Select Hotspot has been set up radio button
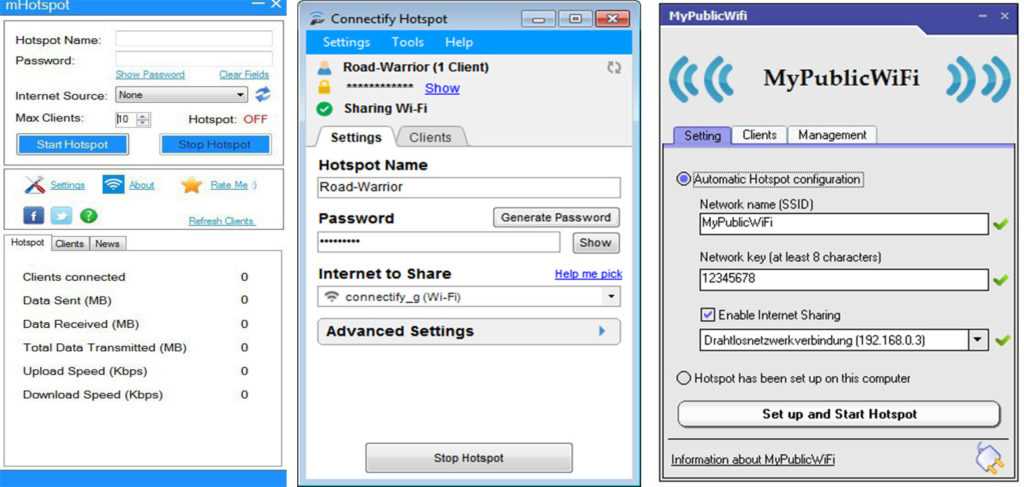Image resolution: width=1024 pixels, height=487 pixels. click(x=684, y=378)
